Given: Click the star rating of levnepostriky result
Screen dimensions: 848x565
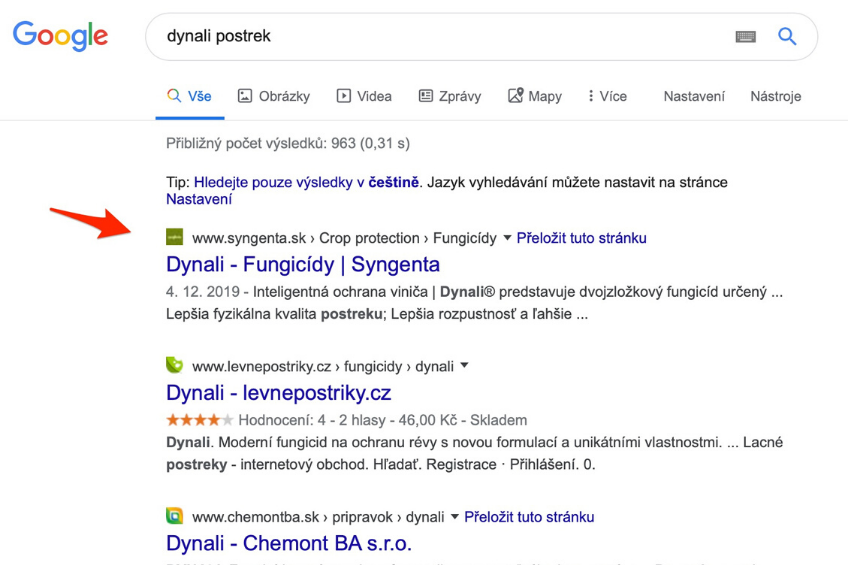Looking at the screenshot, I should click(x=200, y=420).
